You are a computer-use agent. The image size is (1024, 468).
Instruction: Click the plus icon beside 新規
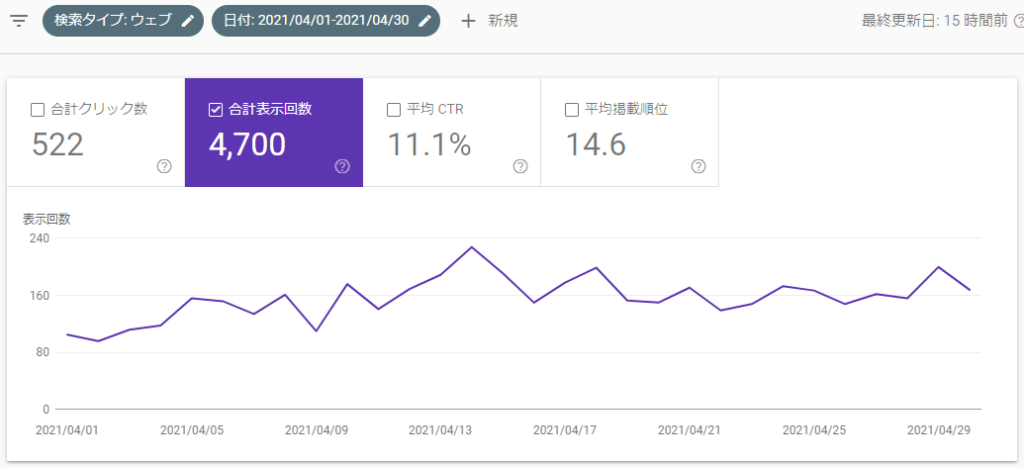pos(468,21)
